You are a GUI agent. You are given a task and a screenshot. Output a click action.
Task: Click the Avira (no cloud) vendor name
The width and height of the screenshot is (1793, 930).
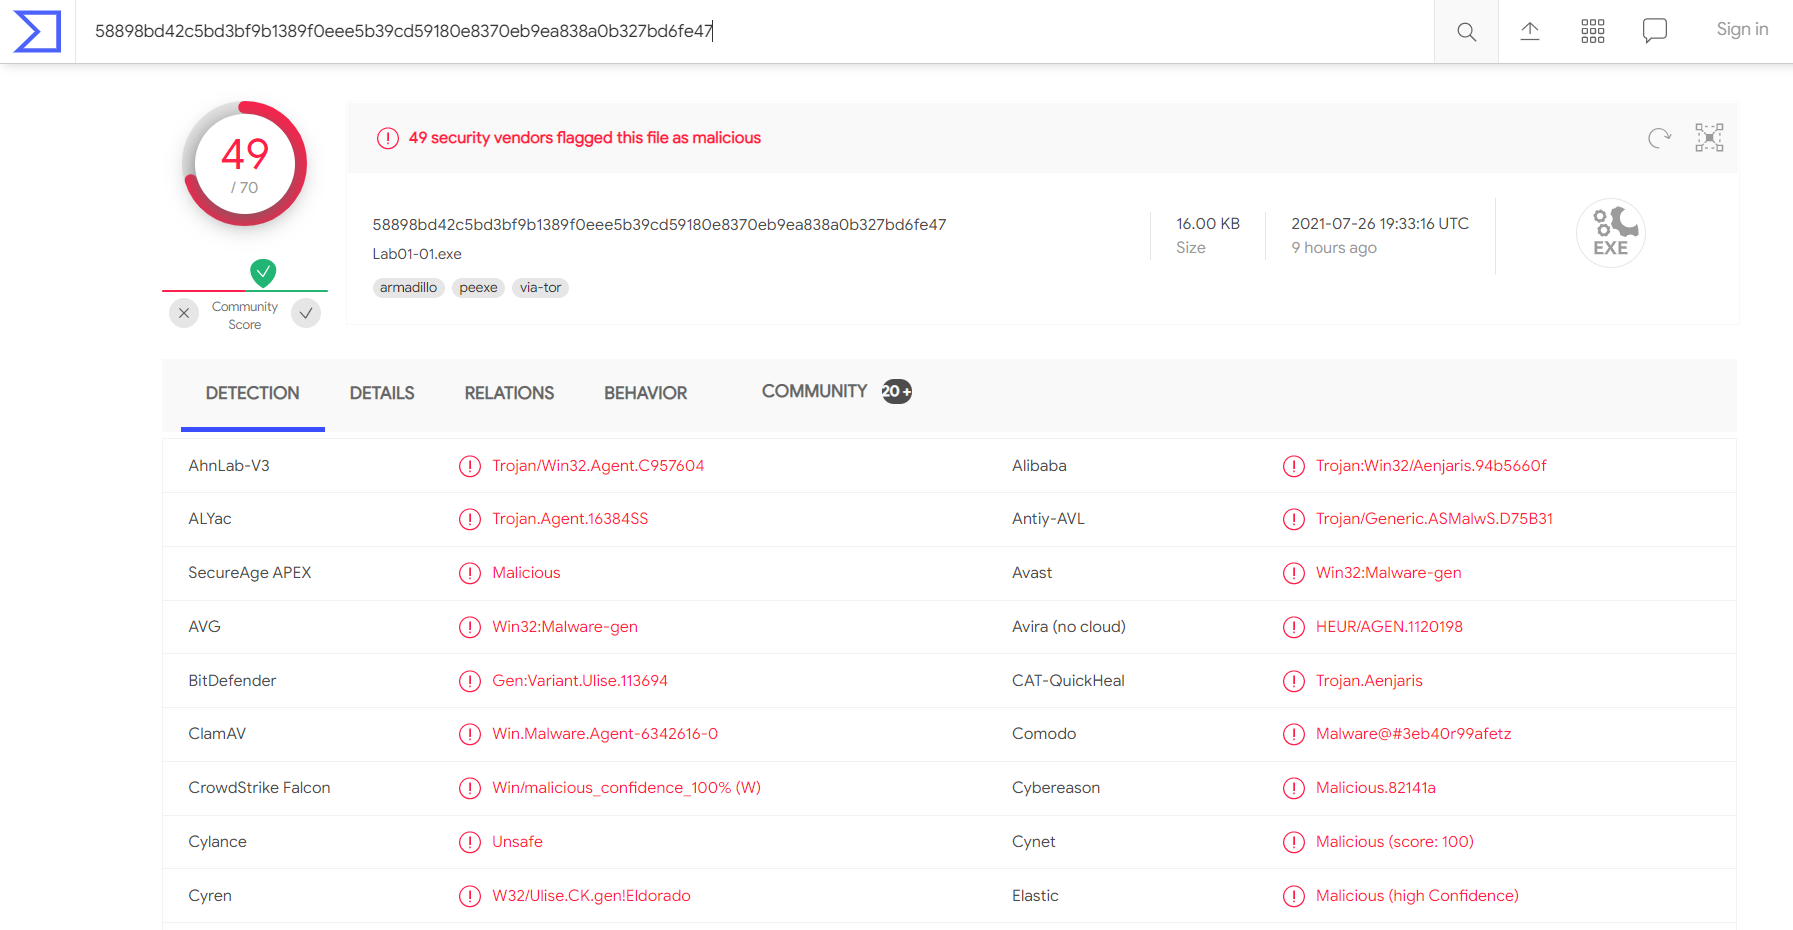click(x=1069, y=627)
